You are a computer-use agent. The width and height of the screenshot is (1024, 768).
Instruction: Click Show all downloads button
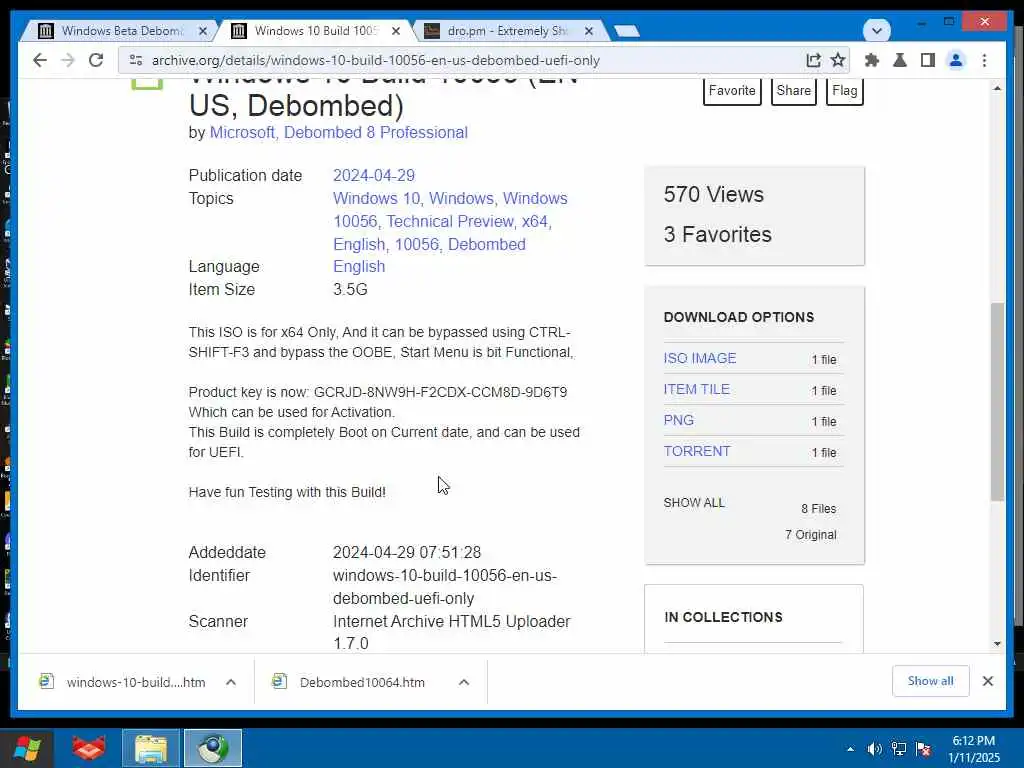click(x=930, y=681)
